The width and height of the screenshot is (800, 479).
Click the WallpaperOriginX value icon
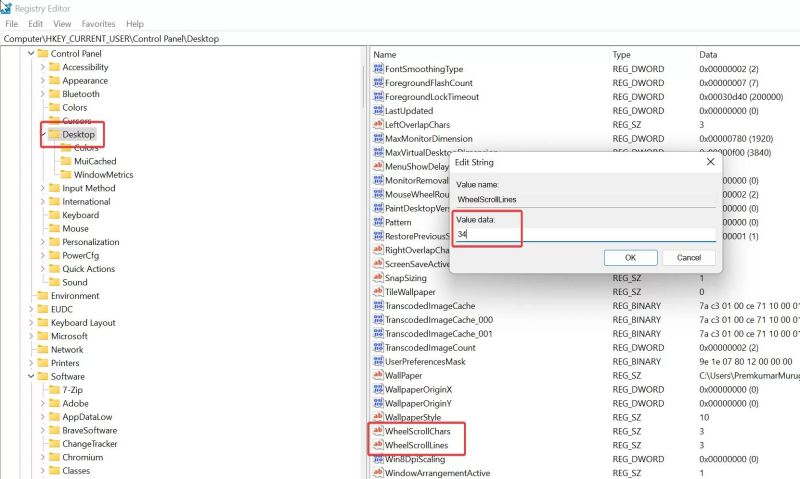pos(378,389)
